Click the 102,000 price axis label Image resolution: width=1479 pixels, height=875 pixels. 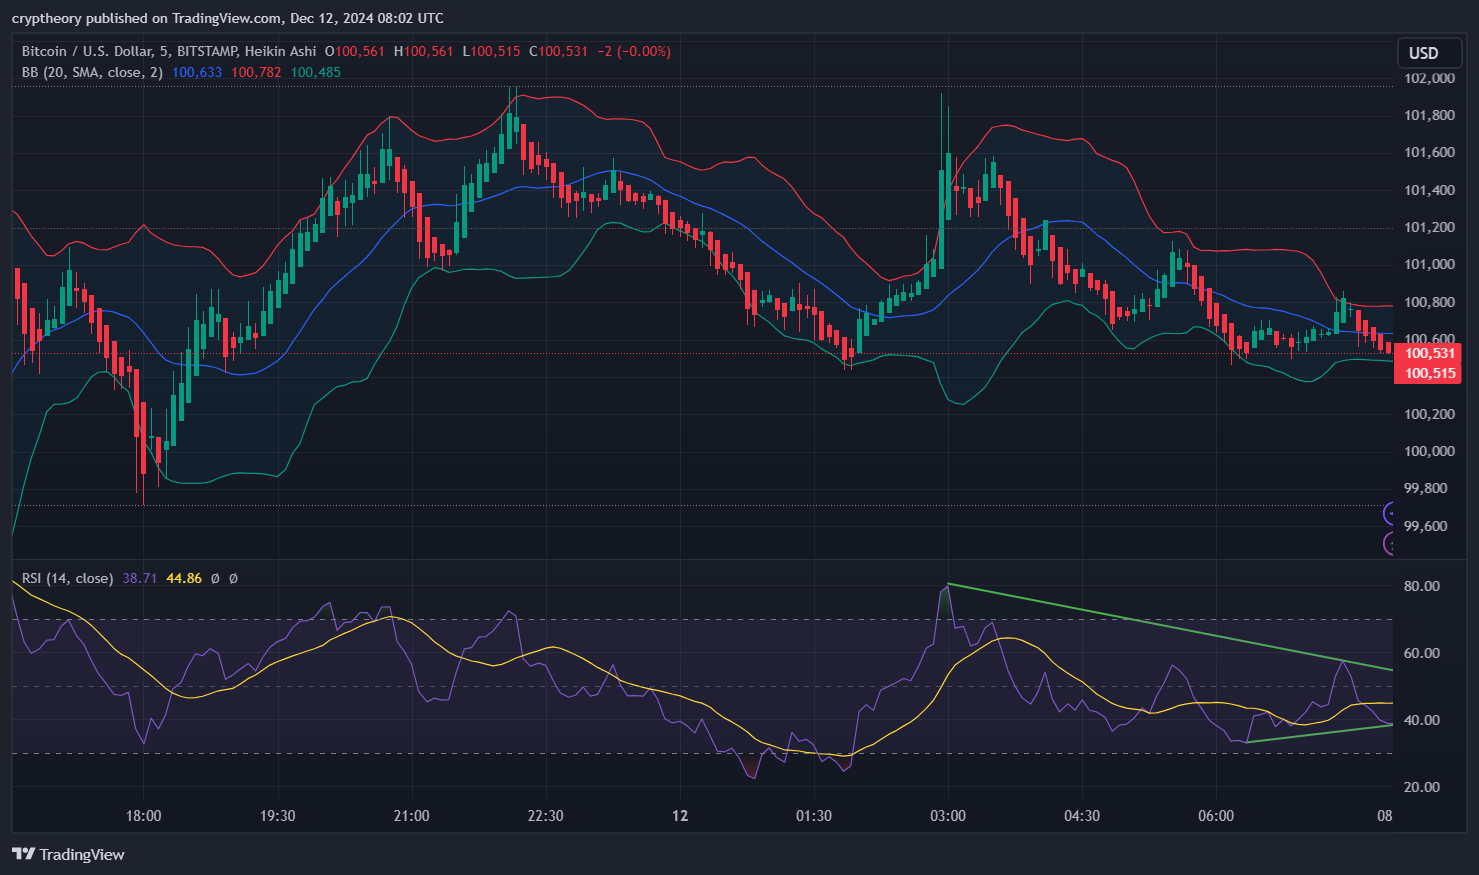click(x=1429, y=78)
